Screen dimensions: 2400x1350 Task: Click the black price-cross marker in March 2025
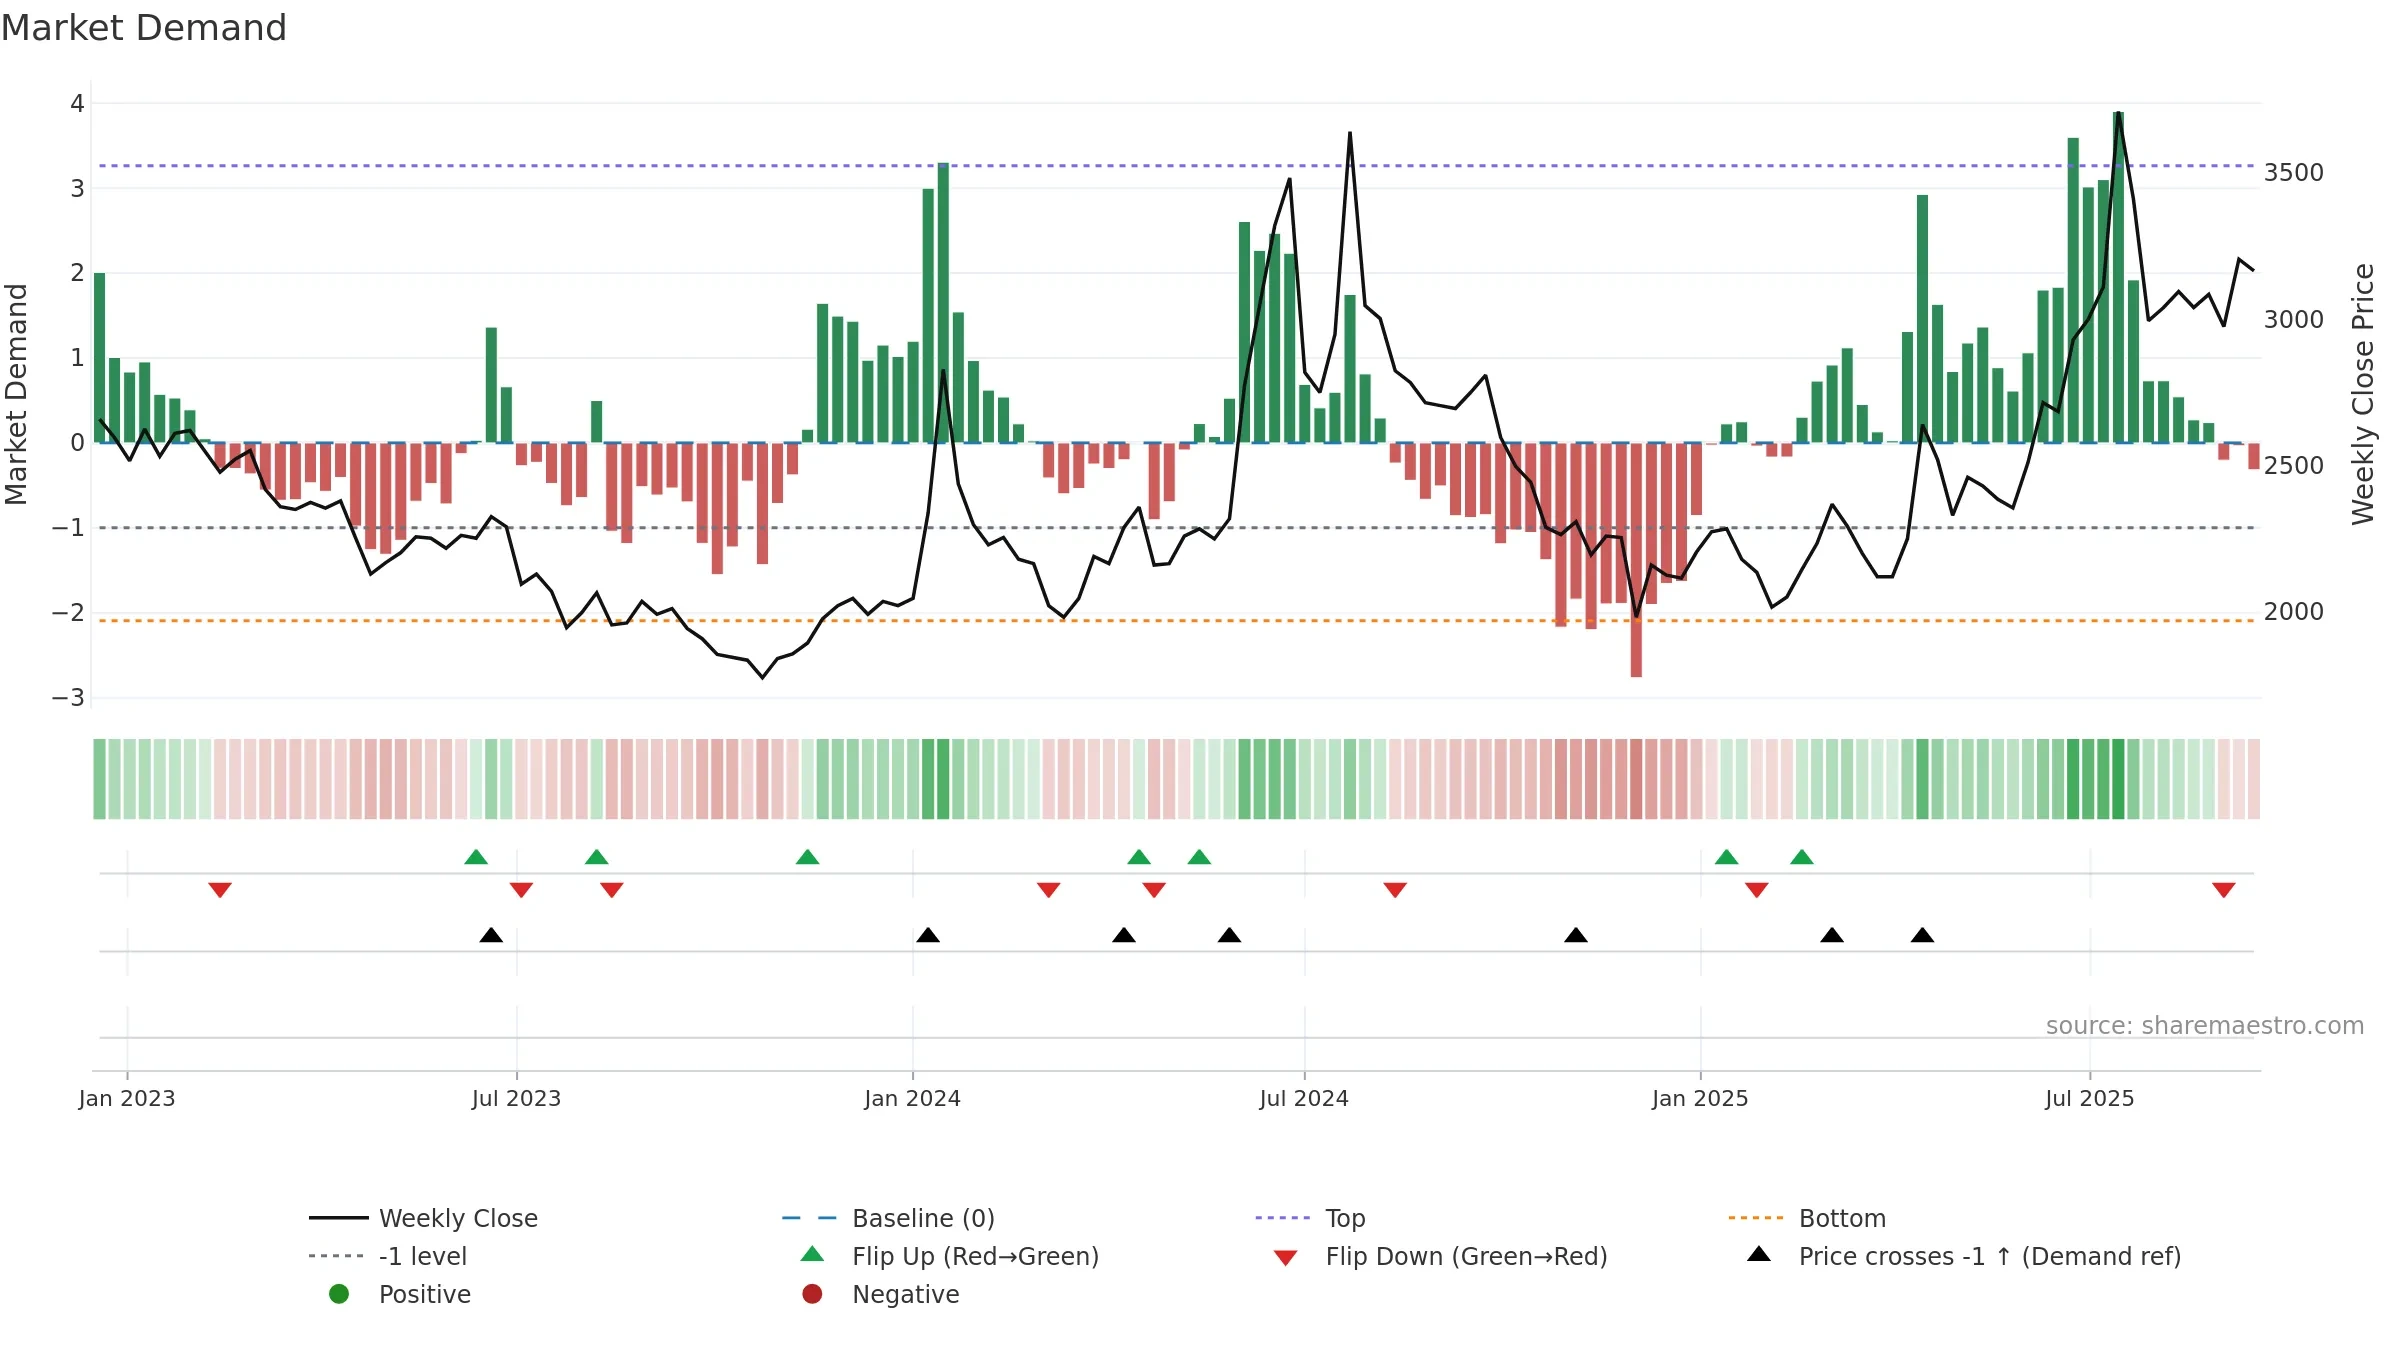pos(1832,935)
